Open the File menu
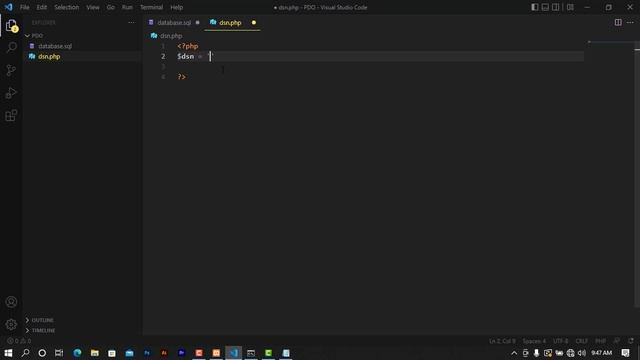Screen dimensions: 640x360 (x=24, y=7)
